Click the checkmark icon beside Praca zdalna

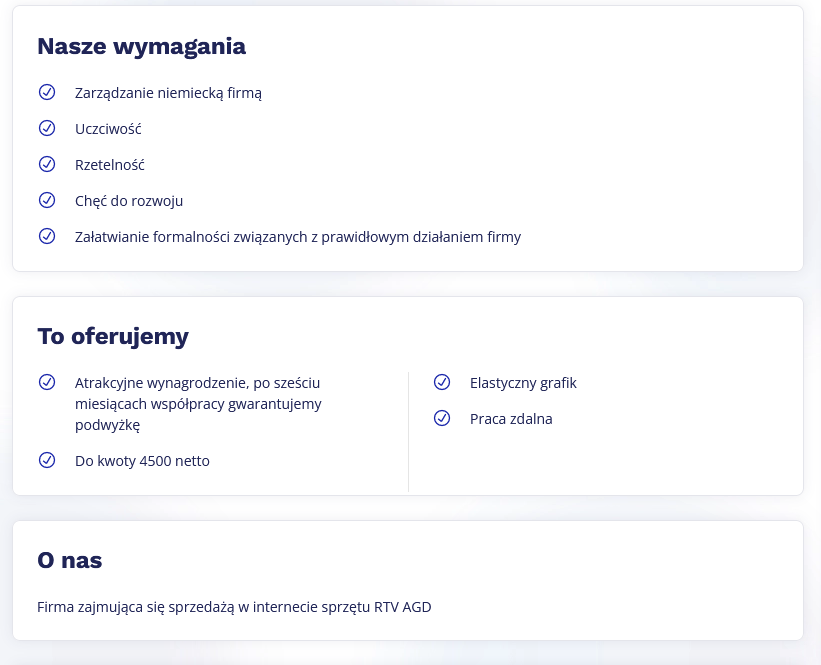pyautogui.click(x=442, y=418)
